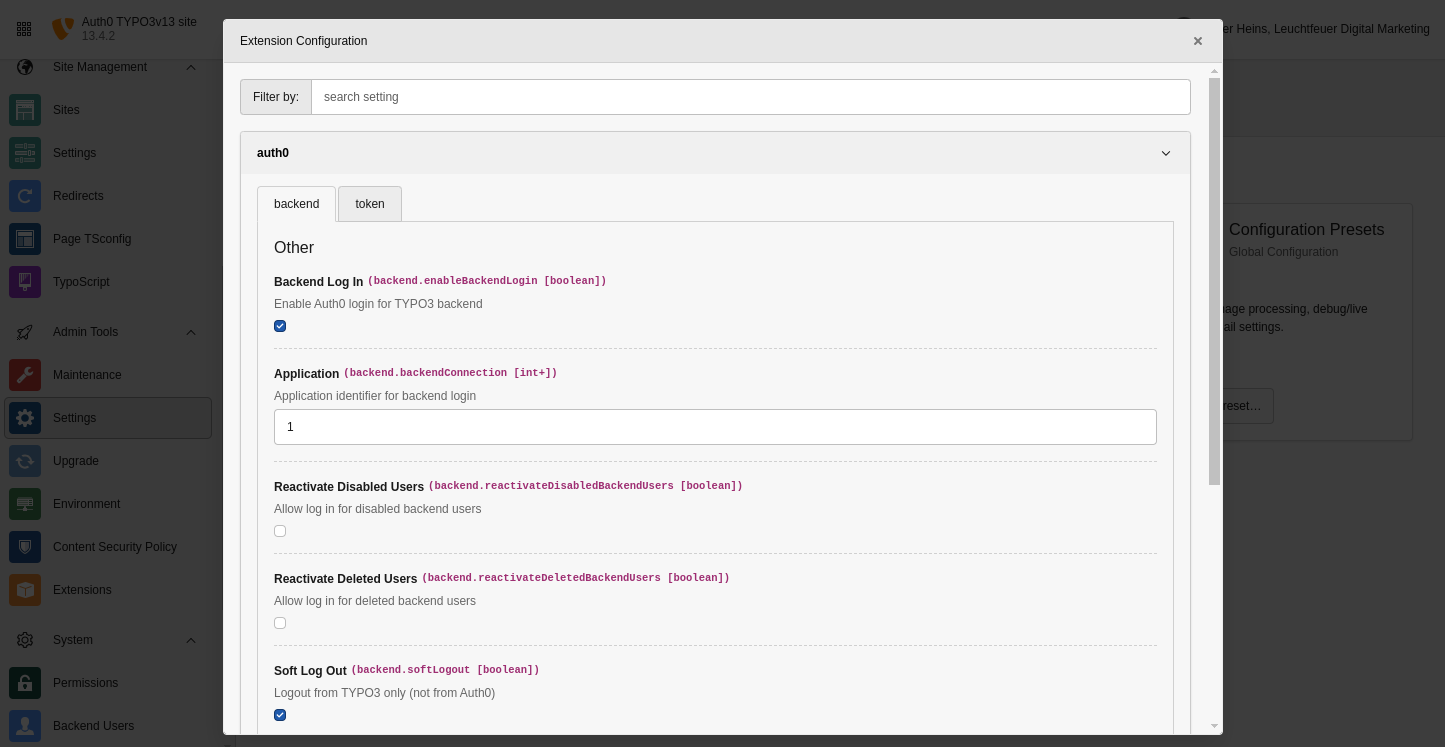Open the Backend Users module icon
1445x747 pixels.
pos(25,726)
